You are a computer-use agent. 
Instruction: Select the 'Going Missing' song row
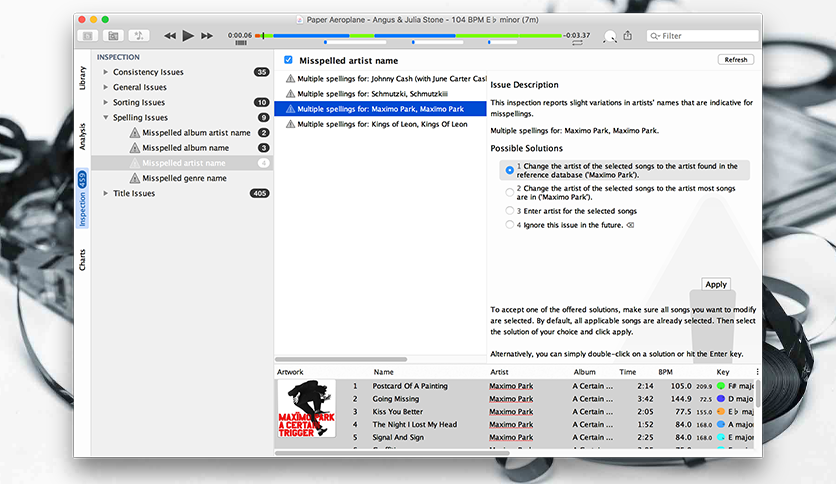[545, 399]
